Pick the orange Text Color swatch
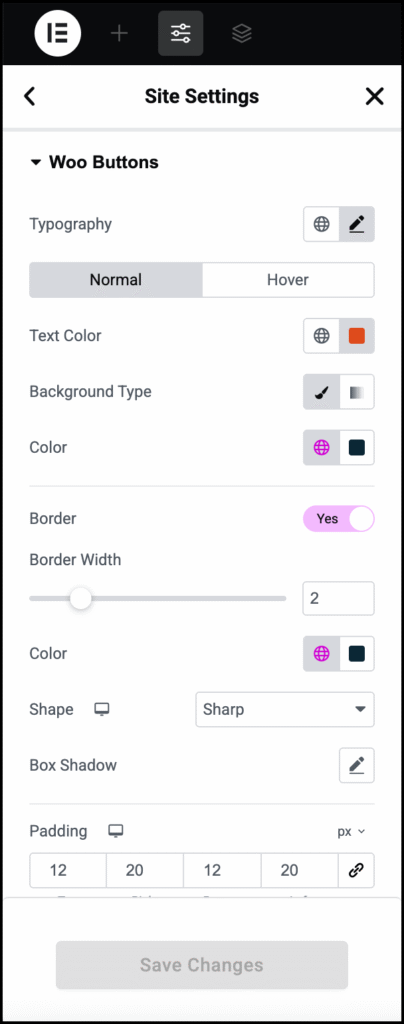Image resolution: width=404 pixels, height=1024 pixels. (356, 336)
